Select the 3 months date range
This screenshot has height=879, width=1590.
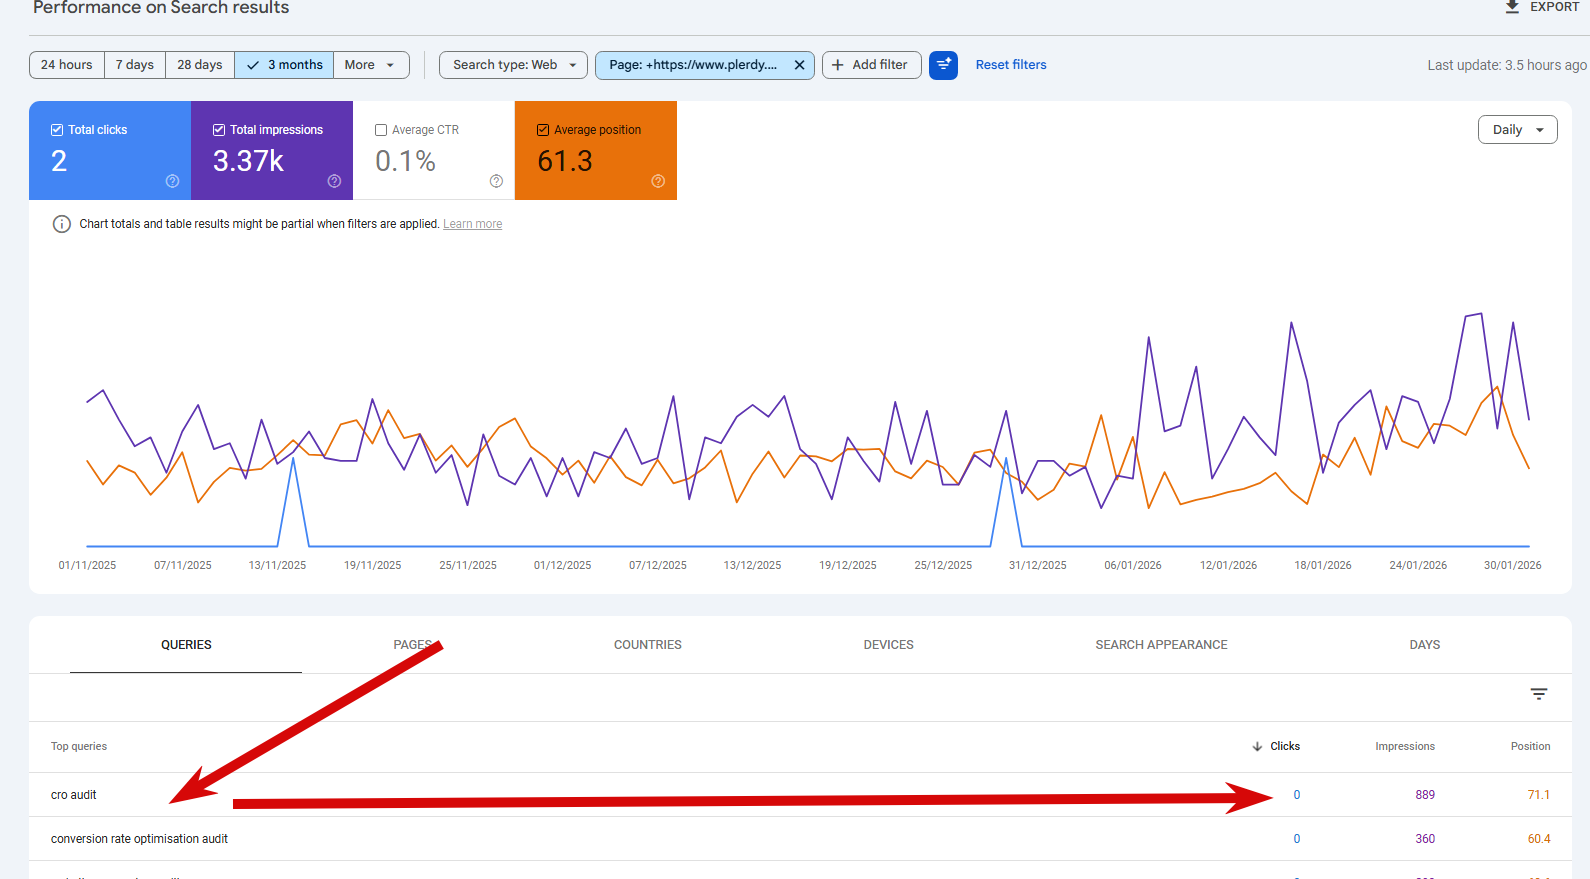click(x=284, y=65)
